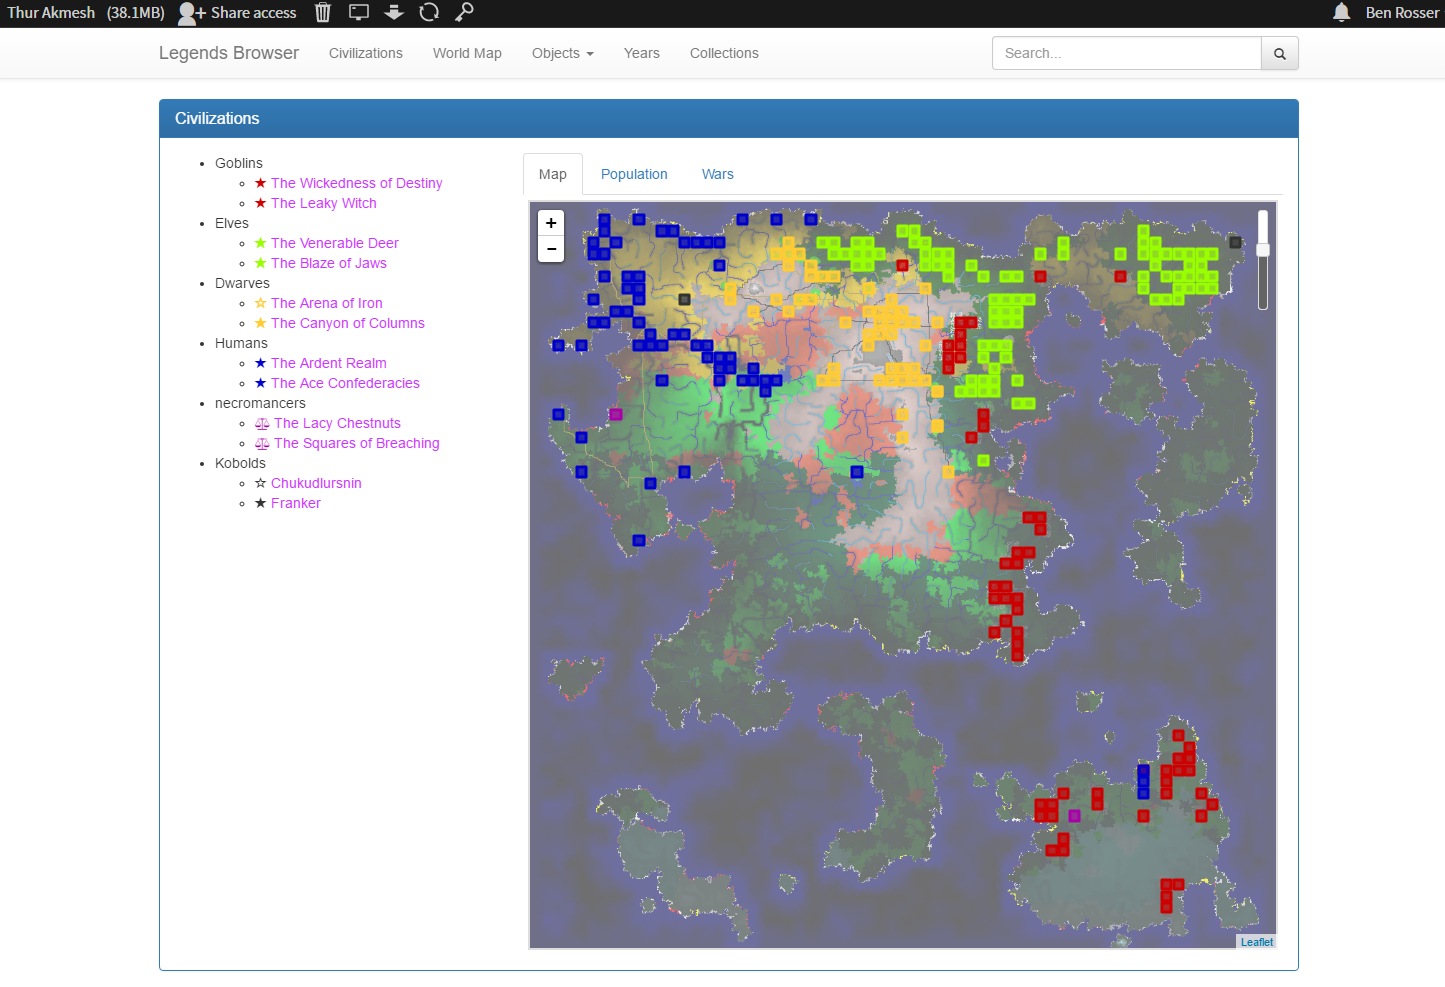Click into the Search input field
The width and height of the screenshot is (1445, 987).
[1127, 53]
